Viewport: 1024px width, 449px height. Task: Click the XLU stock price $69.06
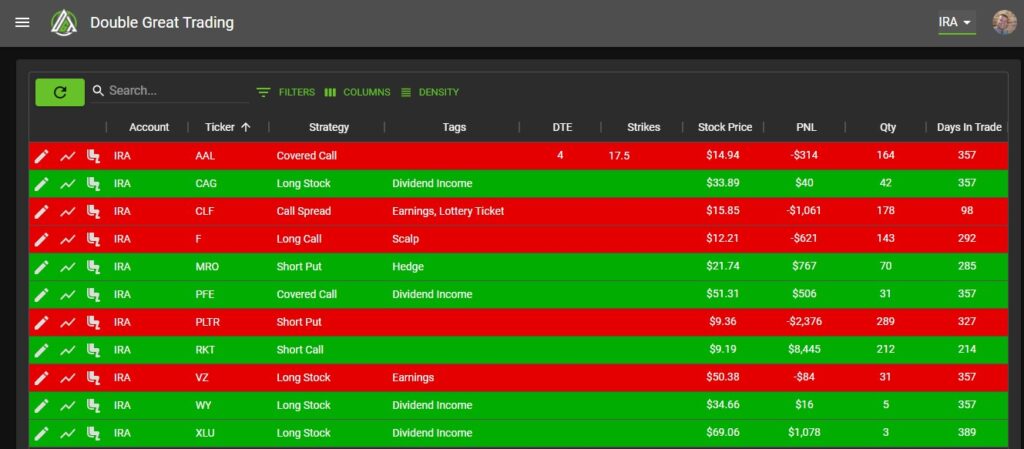pyautogui.click(x=723, y=432)
